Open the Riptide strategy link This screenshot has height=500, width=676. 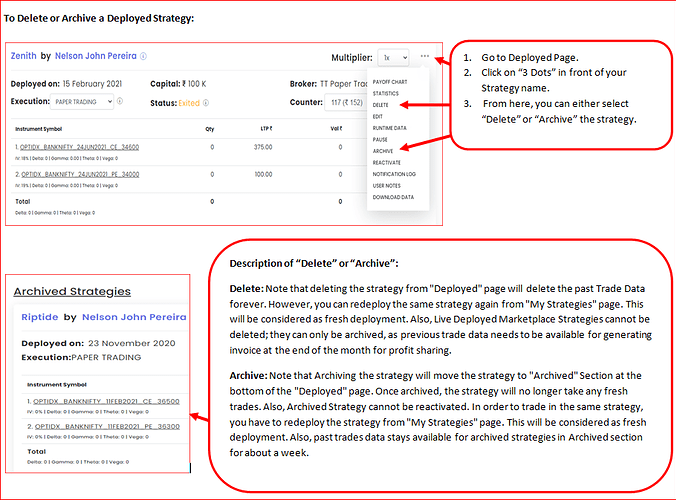pyautogui.click(x=40, y=317)
